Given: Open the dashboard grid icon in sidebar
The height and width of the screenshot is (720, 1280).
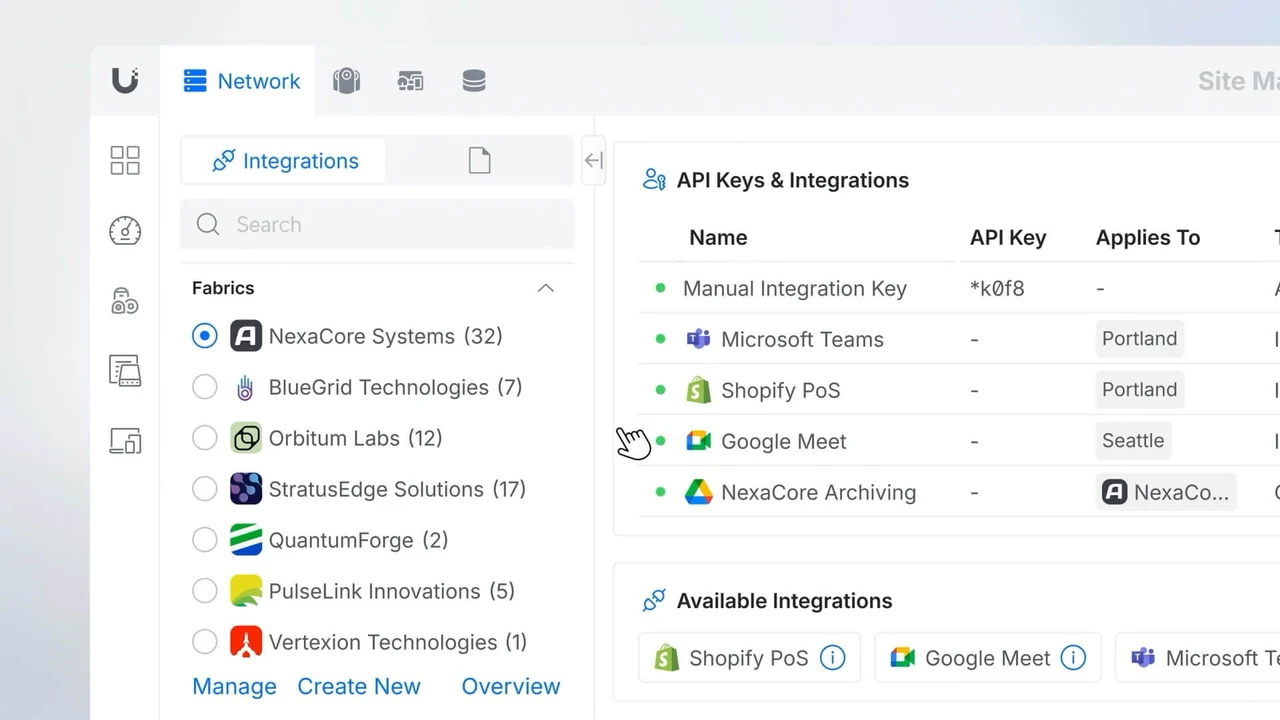Looking at the screenshot, I should click(x=125, y=160).
